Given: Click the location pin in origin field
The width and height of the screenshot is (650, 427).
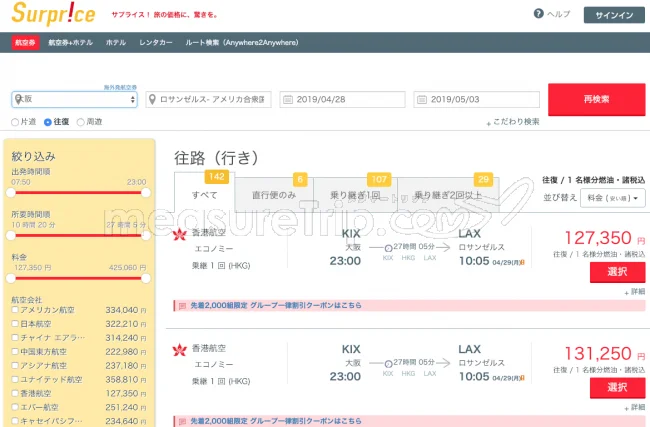Looking at the screenshot, I should coord(19,100).
